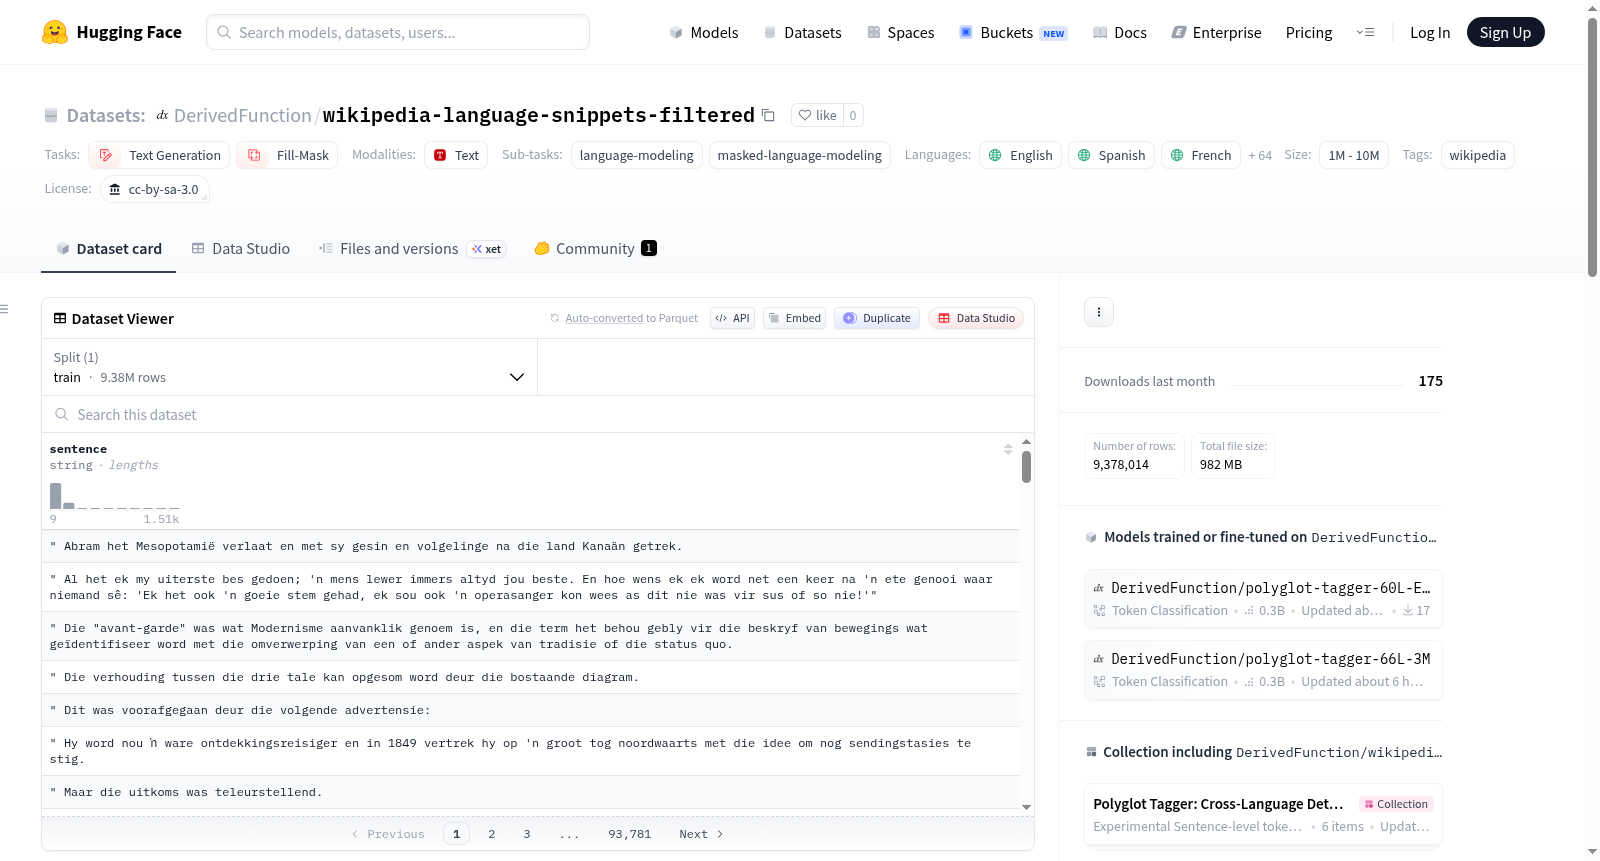Switch to the Dataset card tab
This screenshot has width=1600, height=861.
[109, 249]
